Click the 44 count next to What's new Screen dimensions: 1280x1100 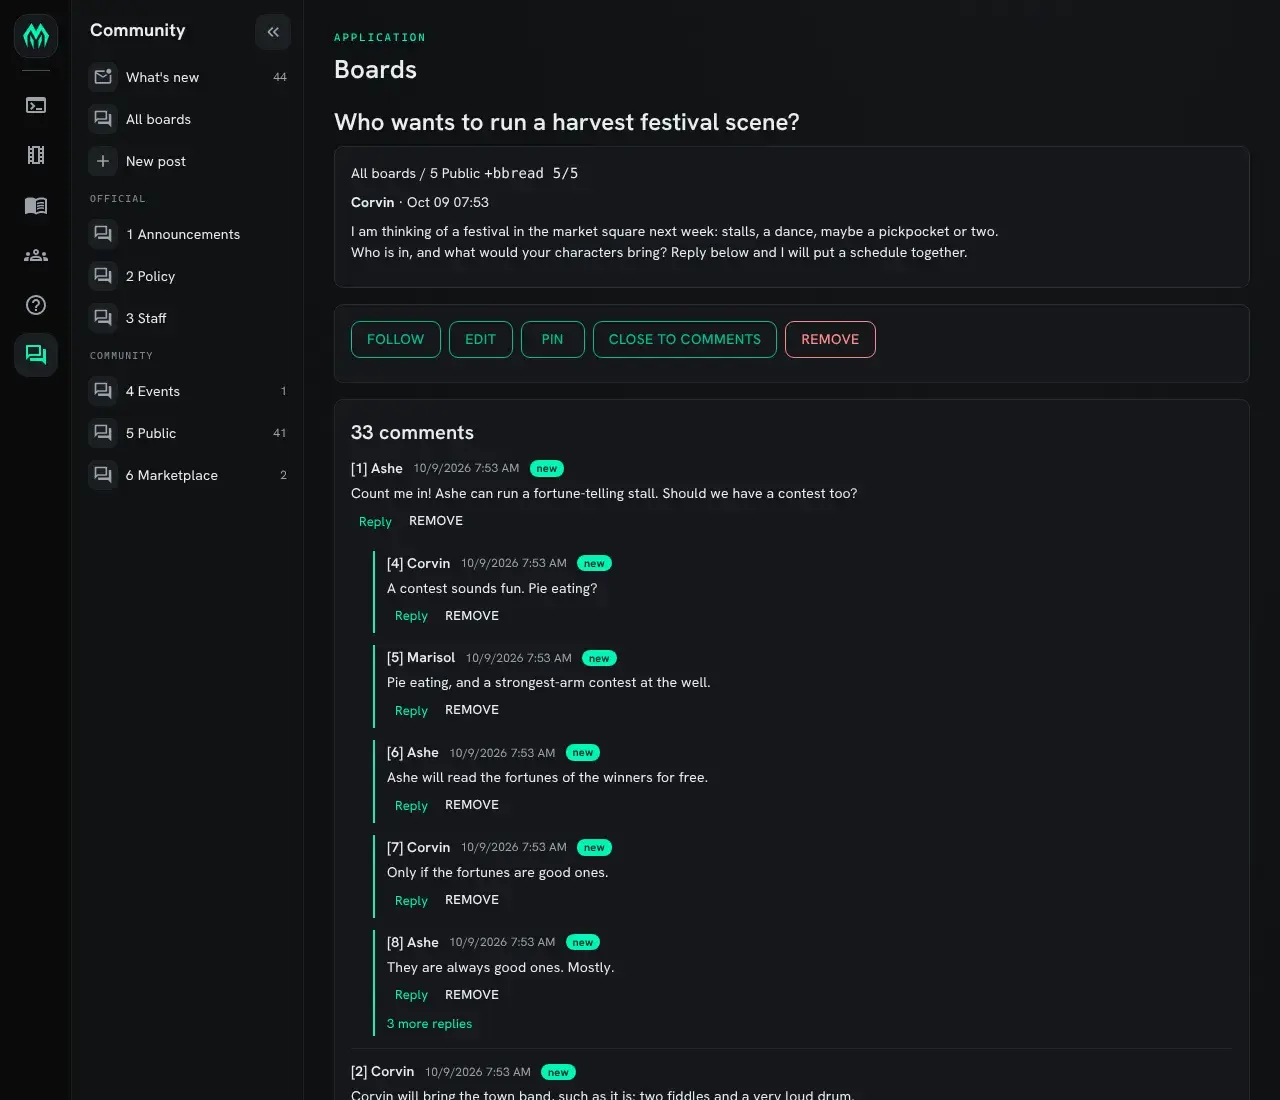click(280, 77)
